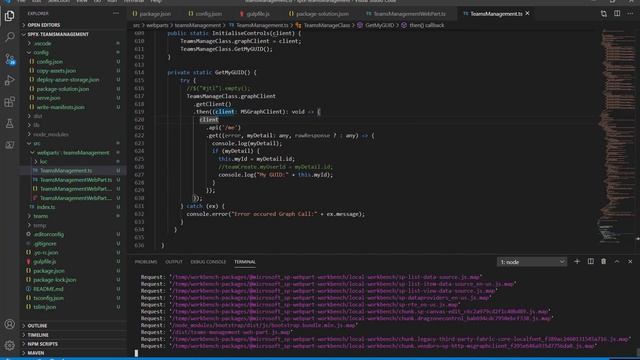Image resolution: width=640 pixels, height=360 pixels.
Task: Open the terminal selector dropdown '1: node'
Action: (532, 262)
